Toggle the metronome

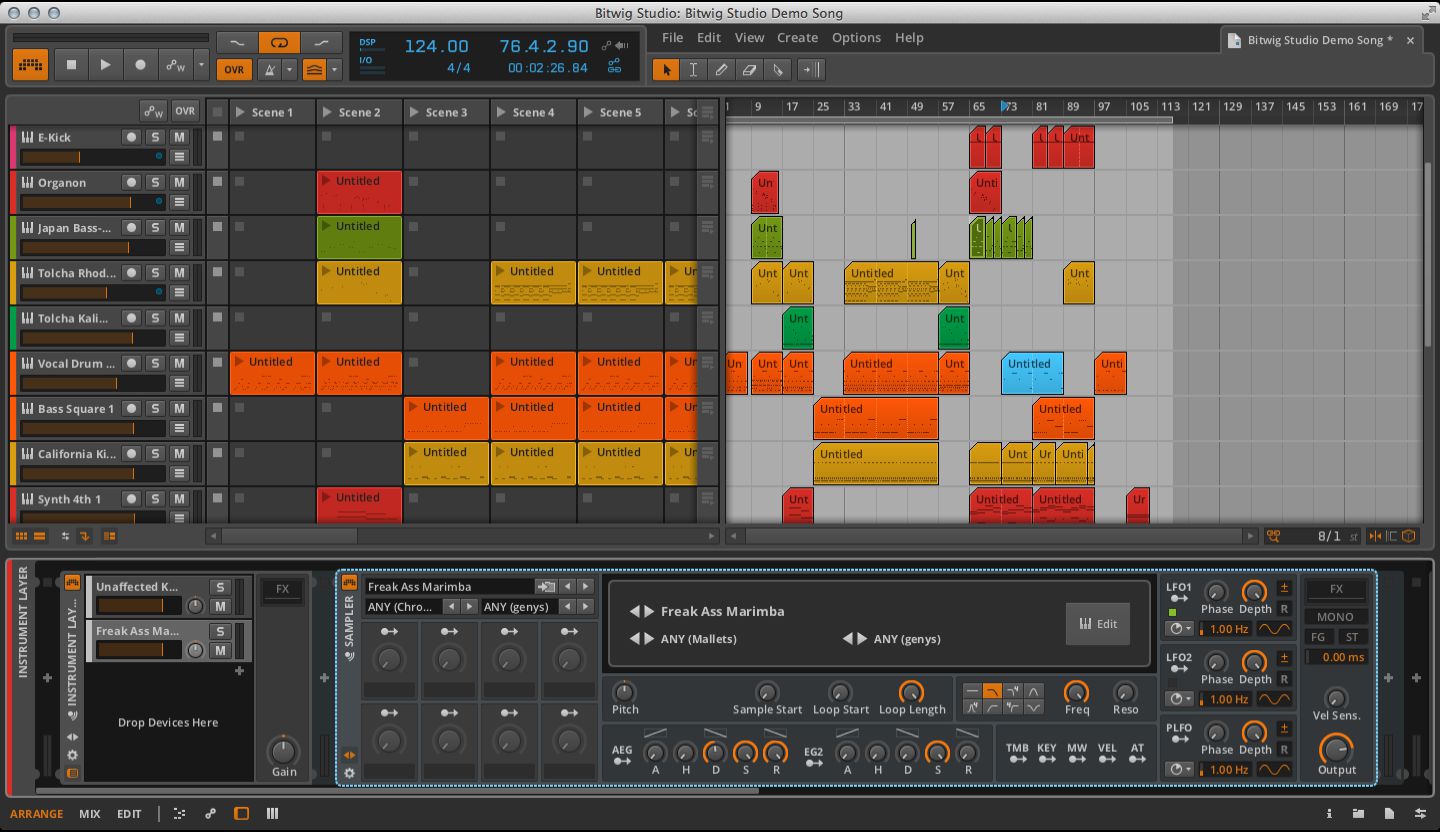[x=269, y=70]
